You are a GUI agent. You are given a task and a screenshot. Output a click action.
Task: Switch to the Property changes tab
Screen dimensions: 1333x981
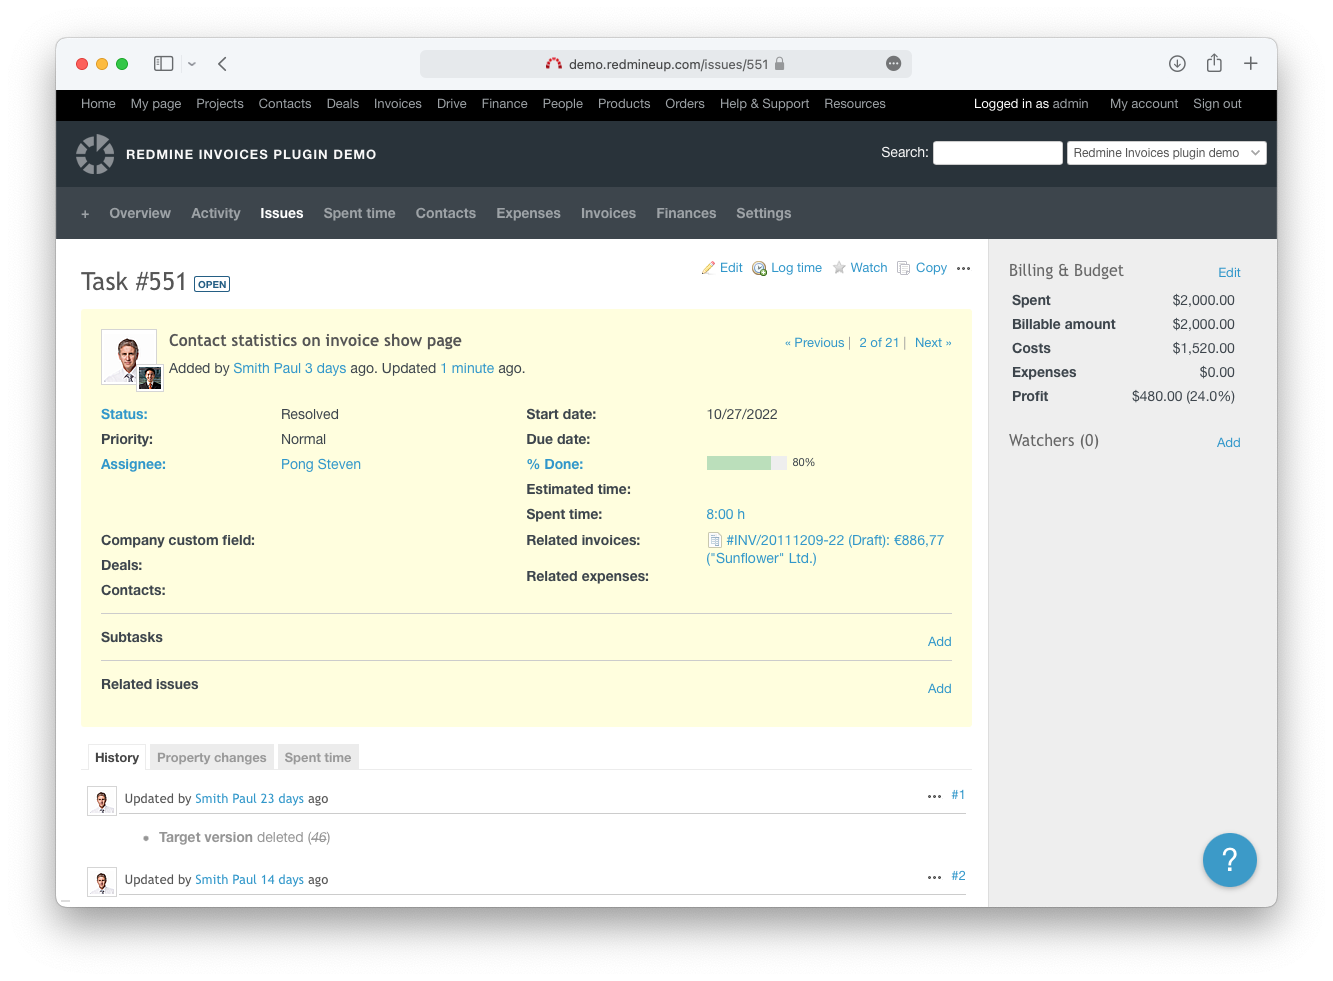[212, 758]
